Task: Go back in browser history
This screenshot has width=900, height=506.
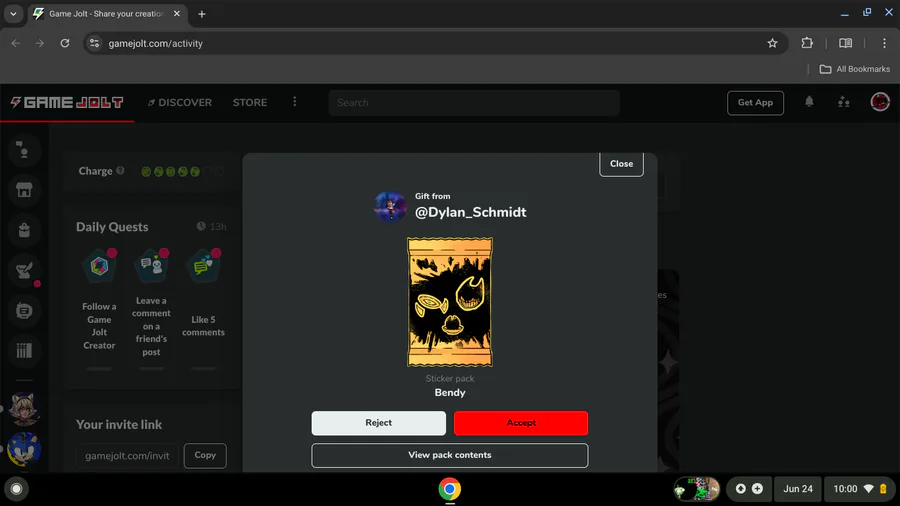Action: pyautogui.click(x=15, y=43)
